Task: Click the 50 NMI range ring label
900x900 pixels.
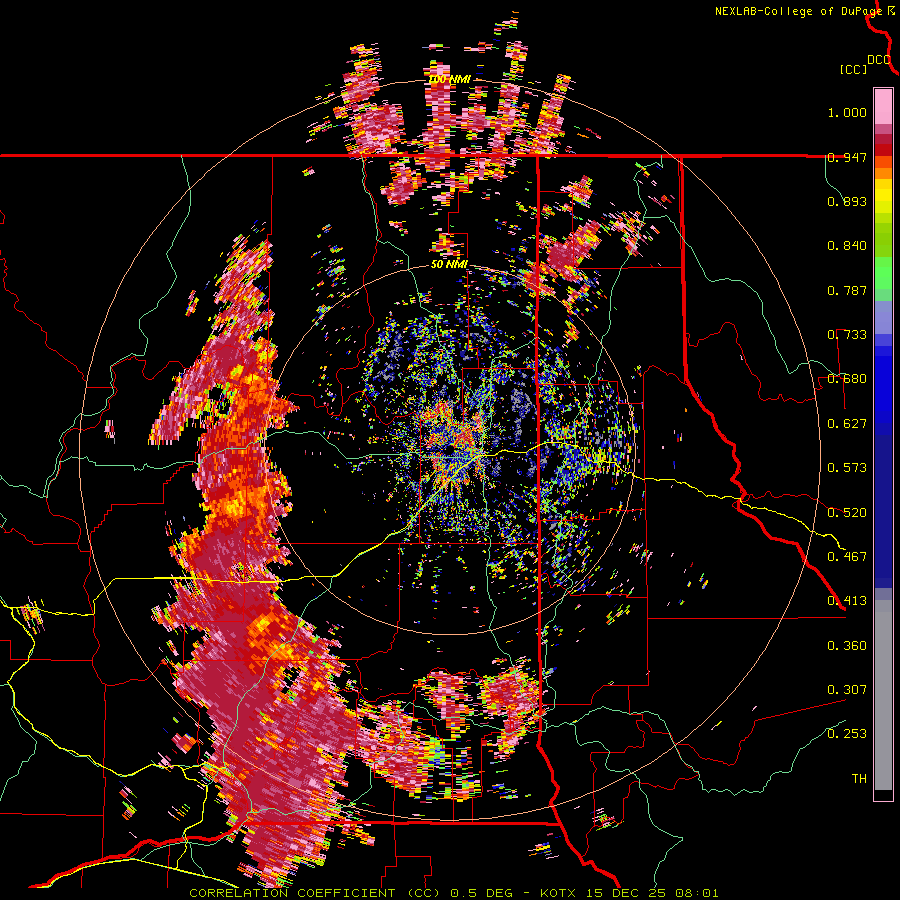Action: [449, 265]
